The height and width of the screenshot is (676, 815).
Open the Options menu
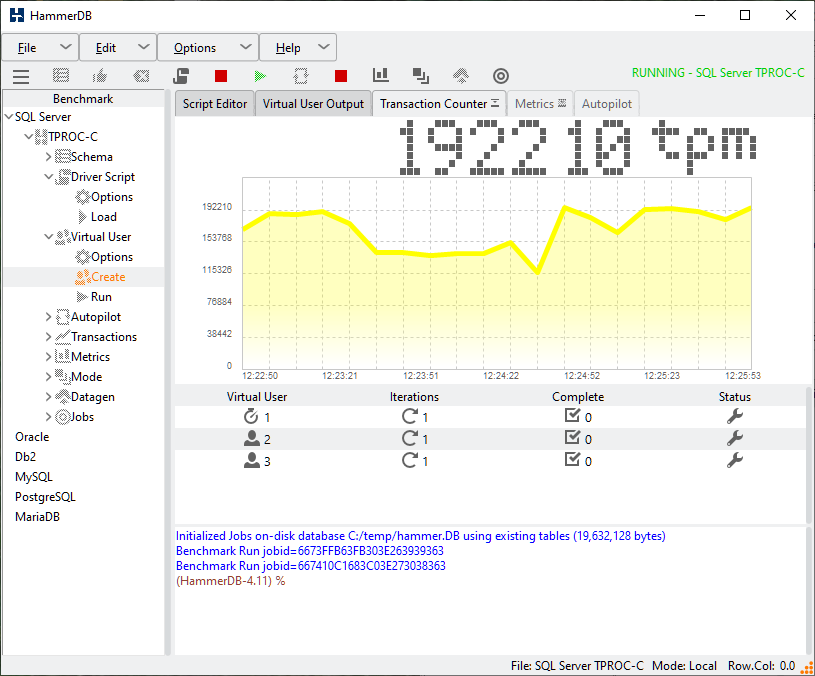point(208,48)
